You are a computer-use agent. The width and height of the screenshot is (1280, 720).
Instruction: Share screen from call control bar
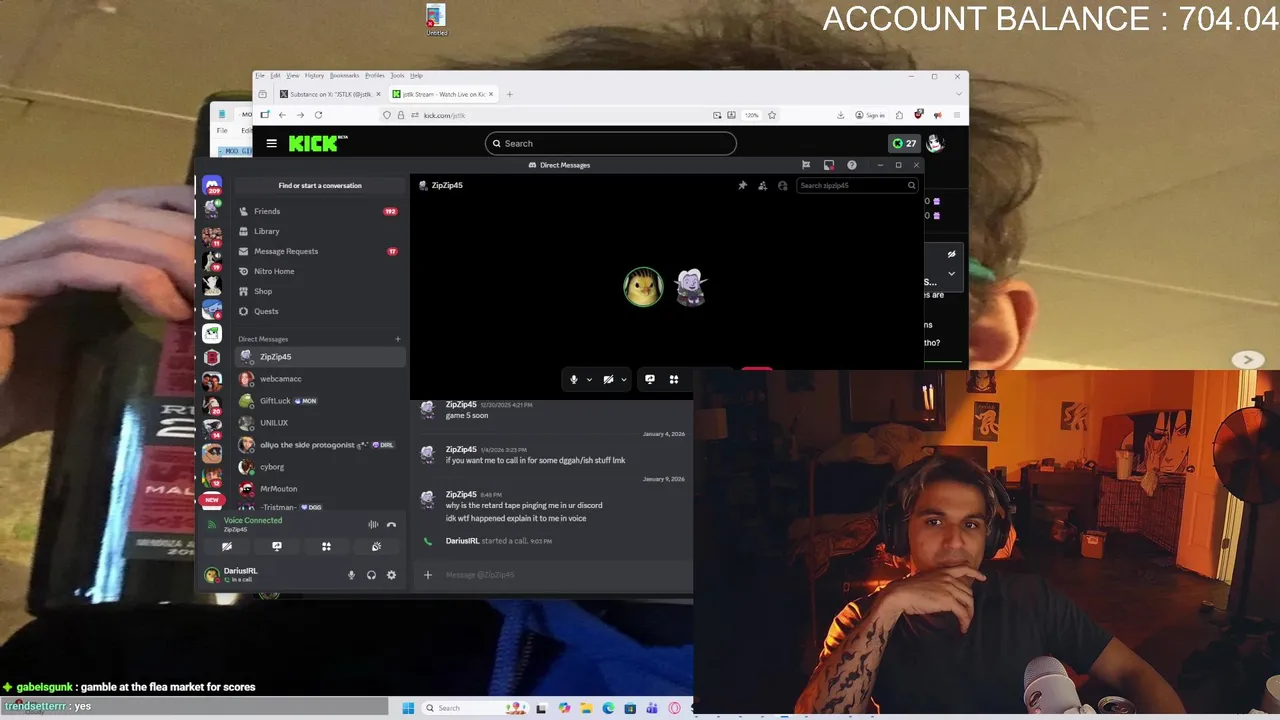(x=650, y=379)
